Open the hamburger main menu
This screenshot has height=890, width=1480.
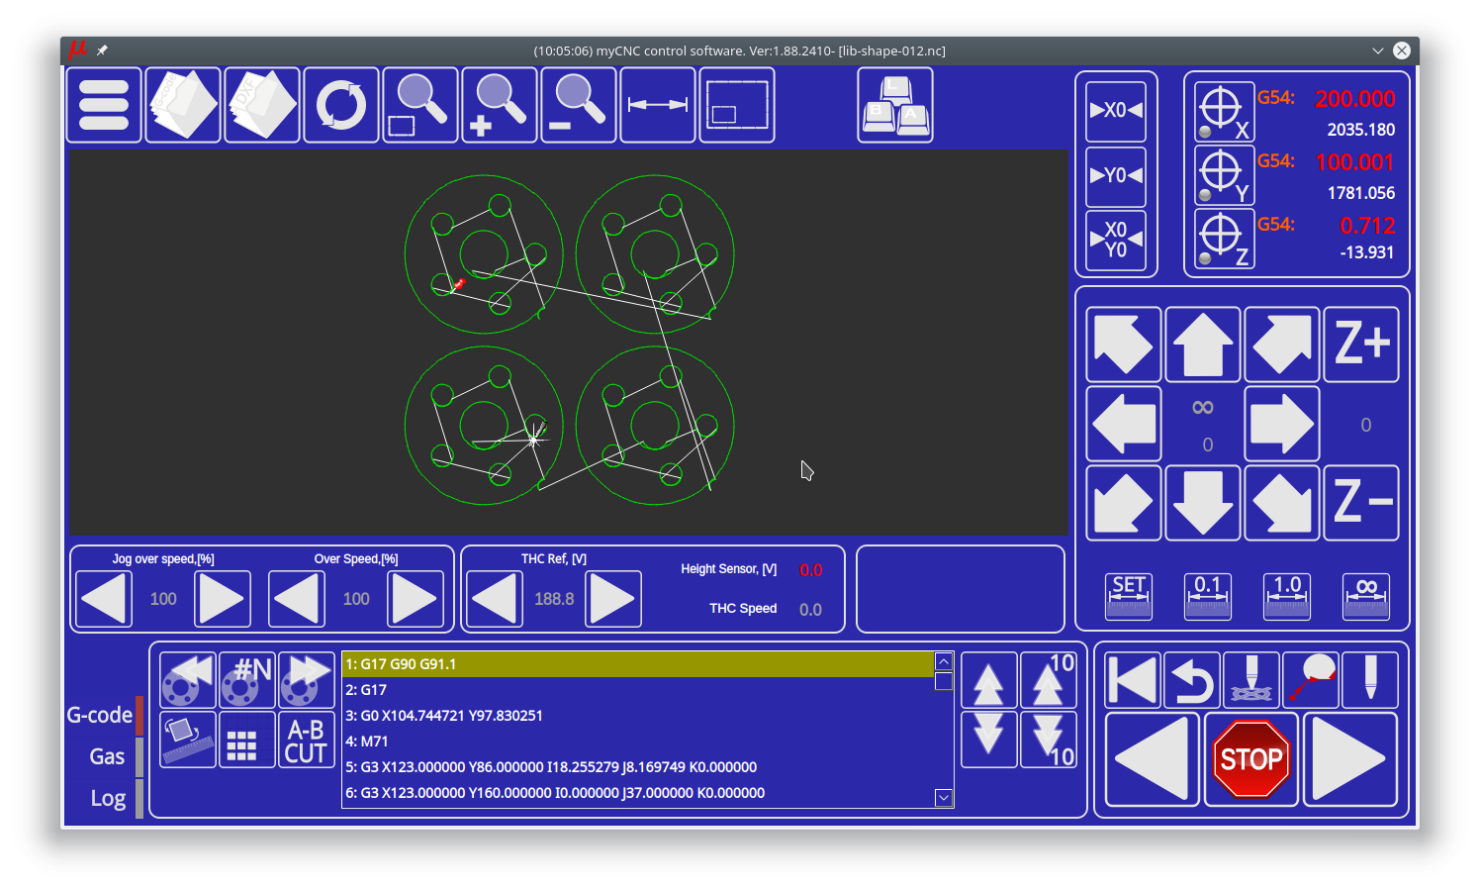pos(104,105)
